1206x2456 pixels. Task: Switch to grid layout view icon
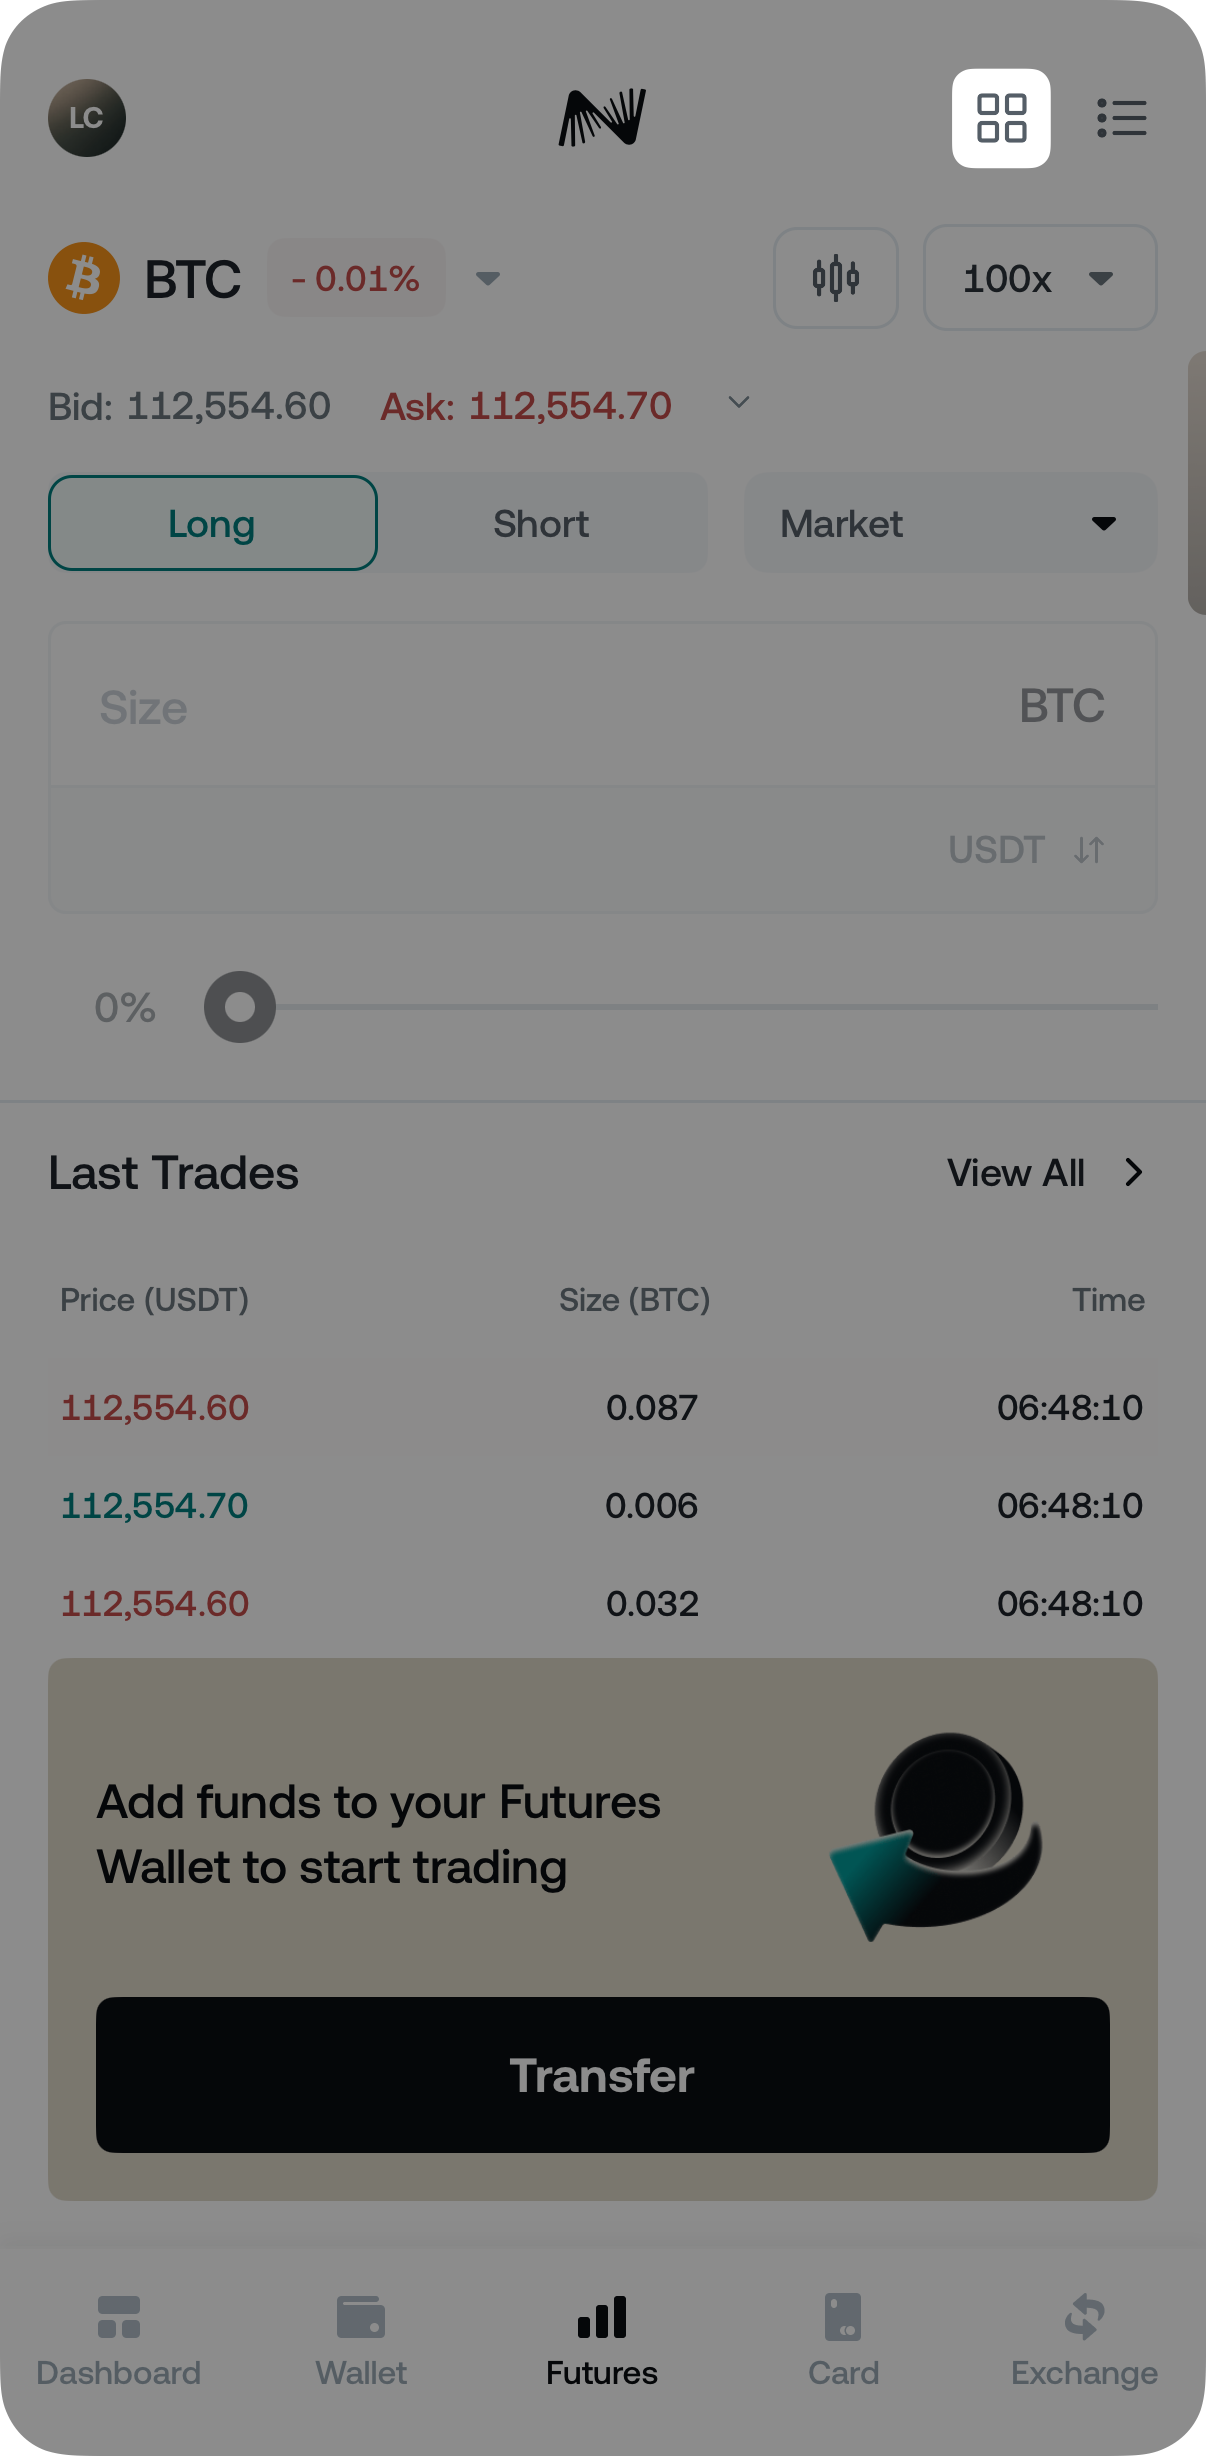coord(1001,118)
